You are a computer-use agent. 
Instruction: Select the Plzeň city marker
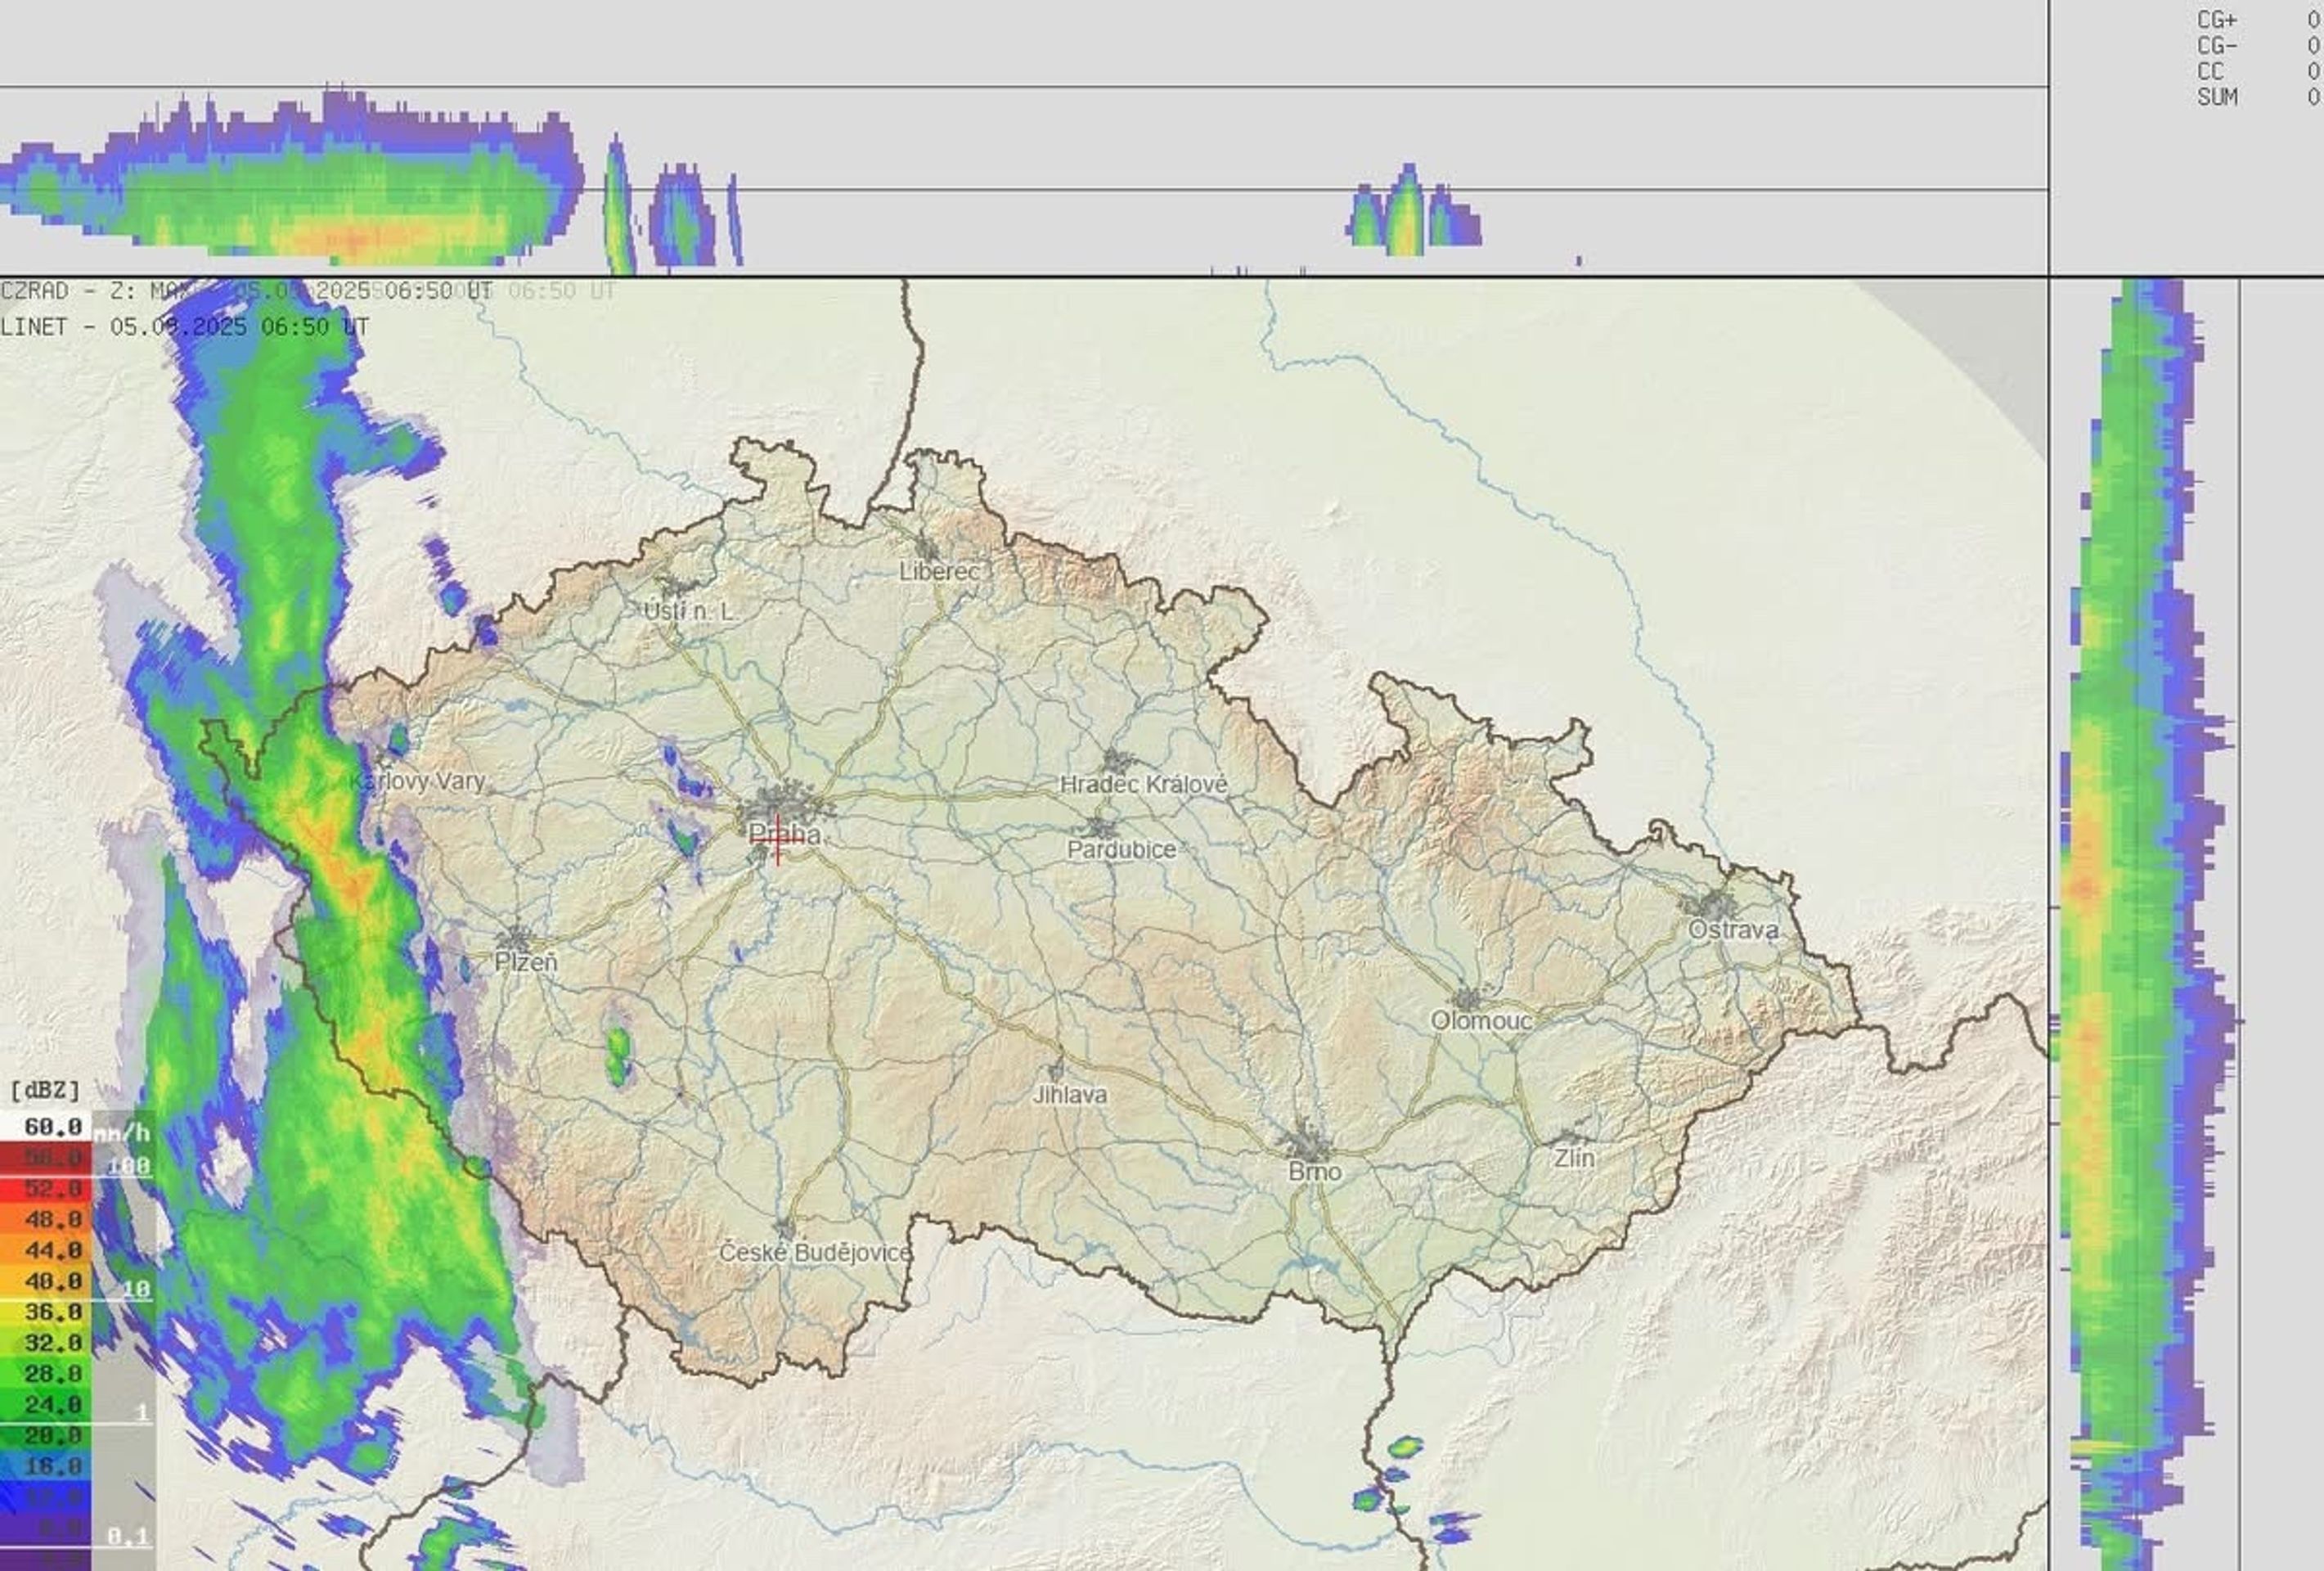point(516,938)
